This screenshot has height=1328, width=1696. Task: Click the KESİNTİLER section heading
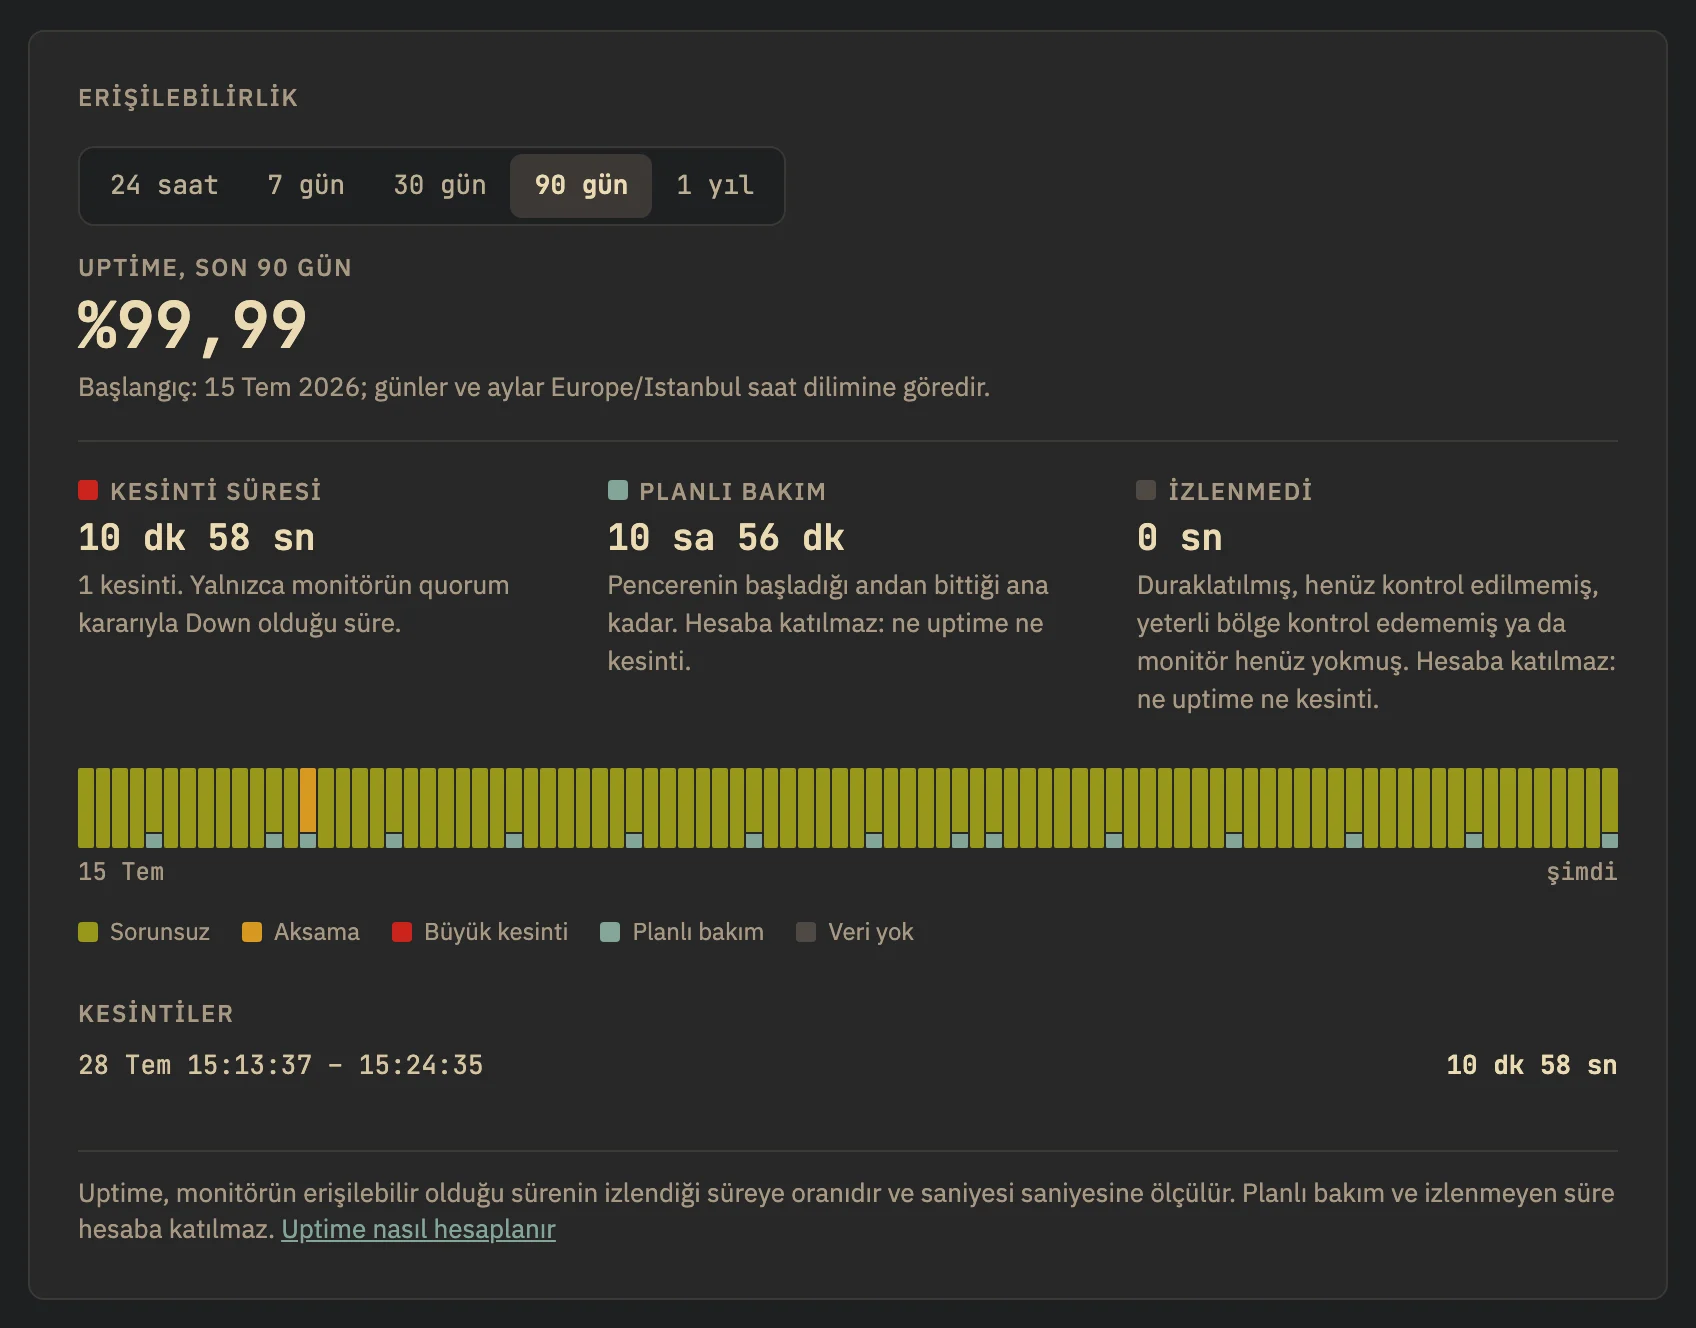click(x=156, y=1013)
